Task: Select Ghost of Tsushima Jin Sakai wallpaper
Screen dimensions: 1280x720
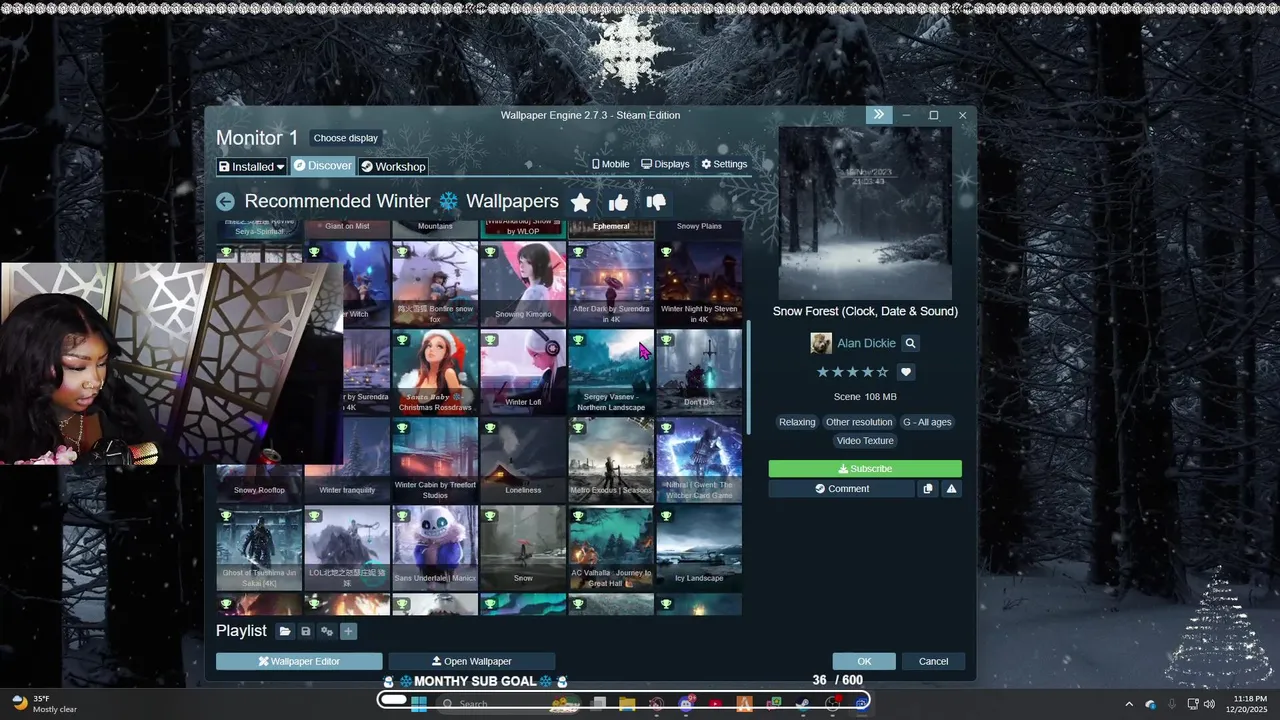Action: (x=259, y=548)
